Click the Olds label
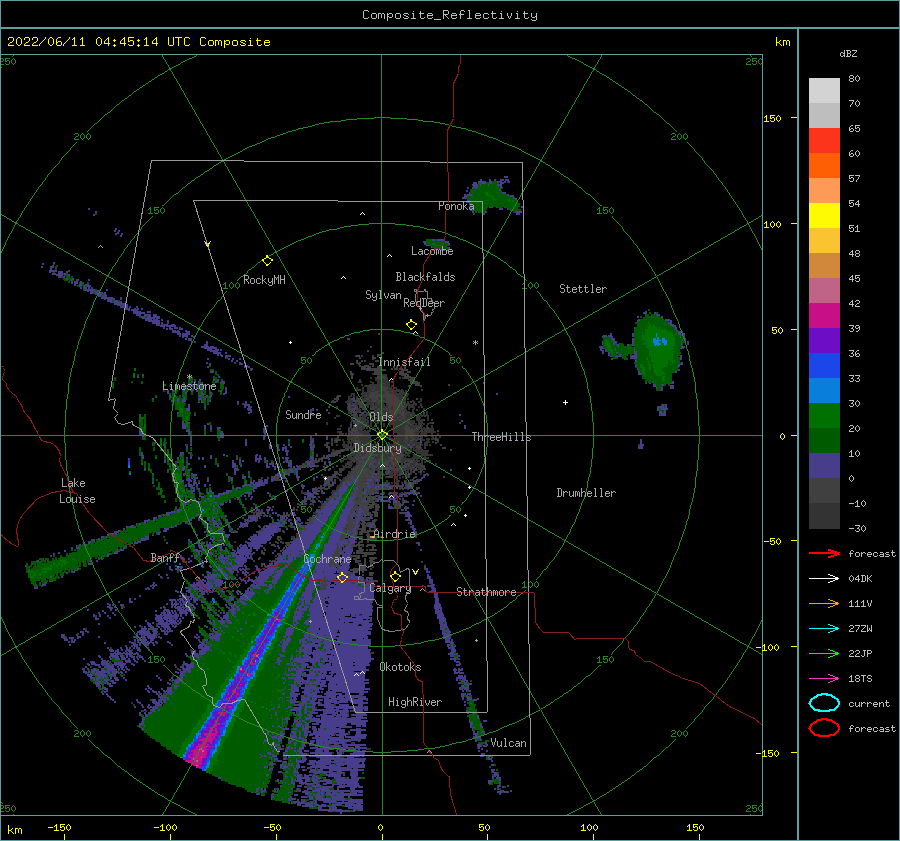Image resolution: width=900 pixels, height=841 pixels. (381, 417)
